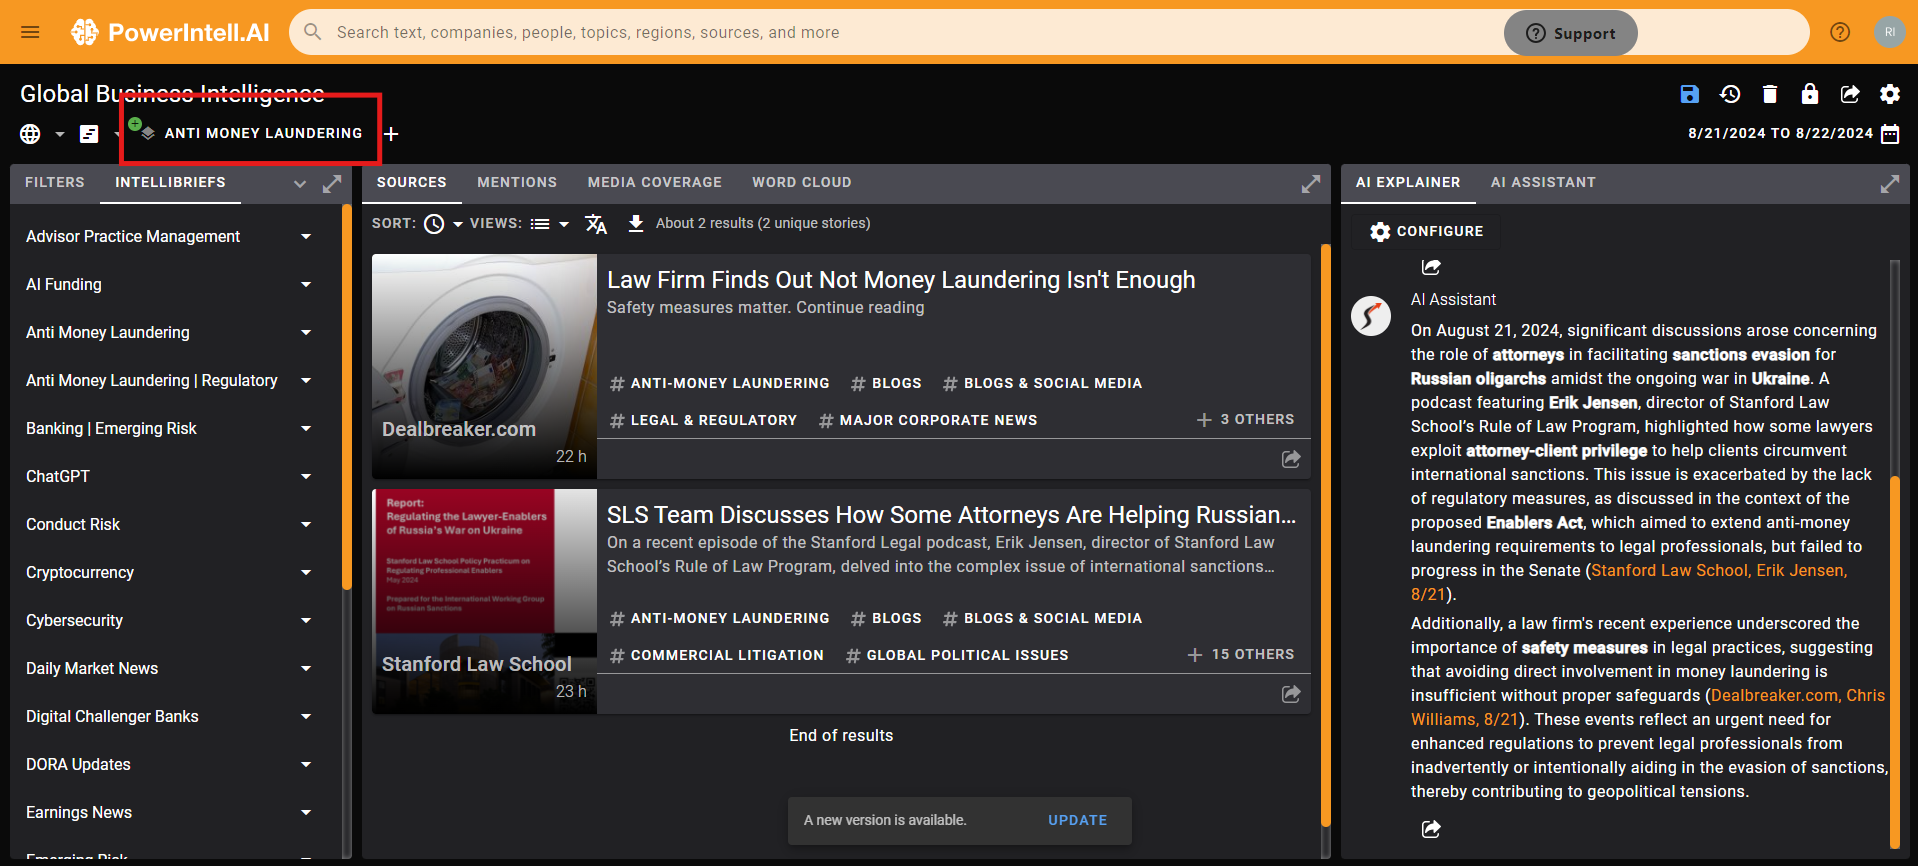Show 3 others tags on Dealbreaker article
This screenshot has height=866, width=1918.
pyautogui.click(x=1245, y=420)
